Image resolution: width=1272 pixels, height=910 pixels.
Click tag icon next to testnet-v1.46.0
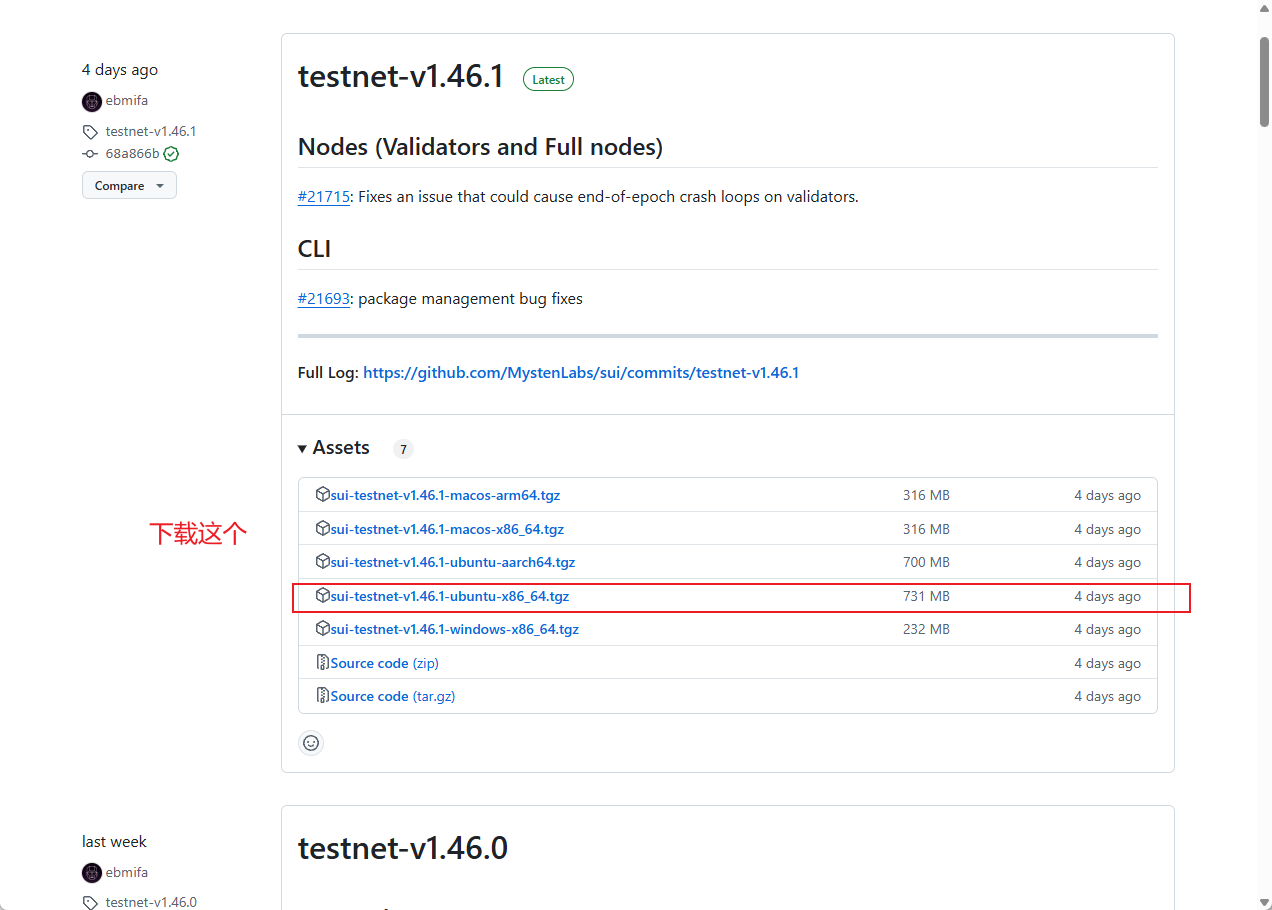[90, 903]
